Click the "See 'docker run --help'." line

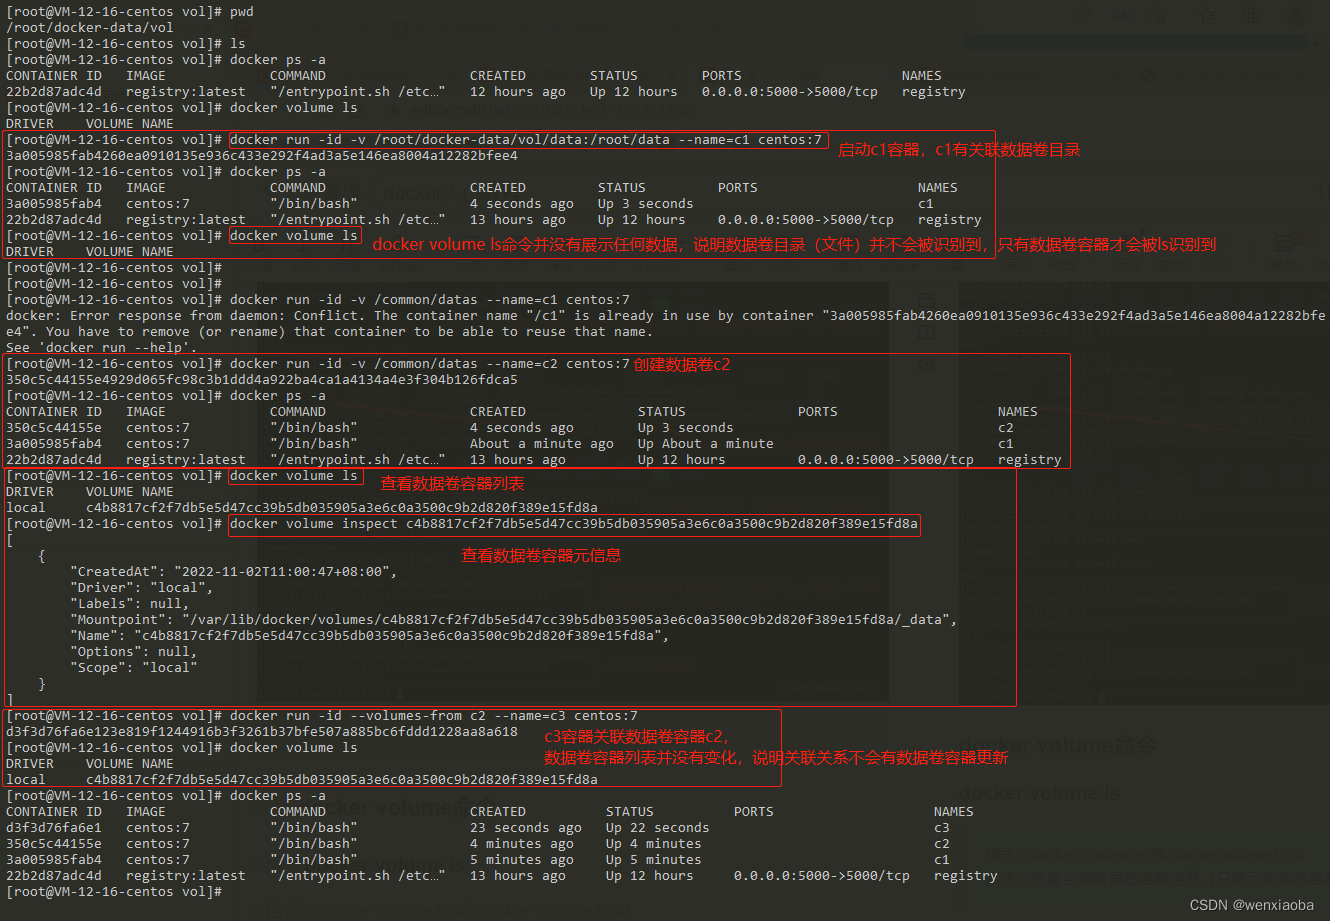(102, 348)
